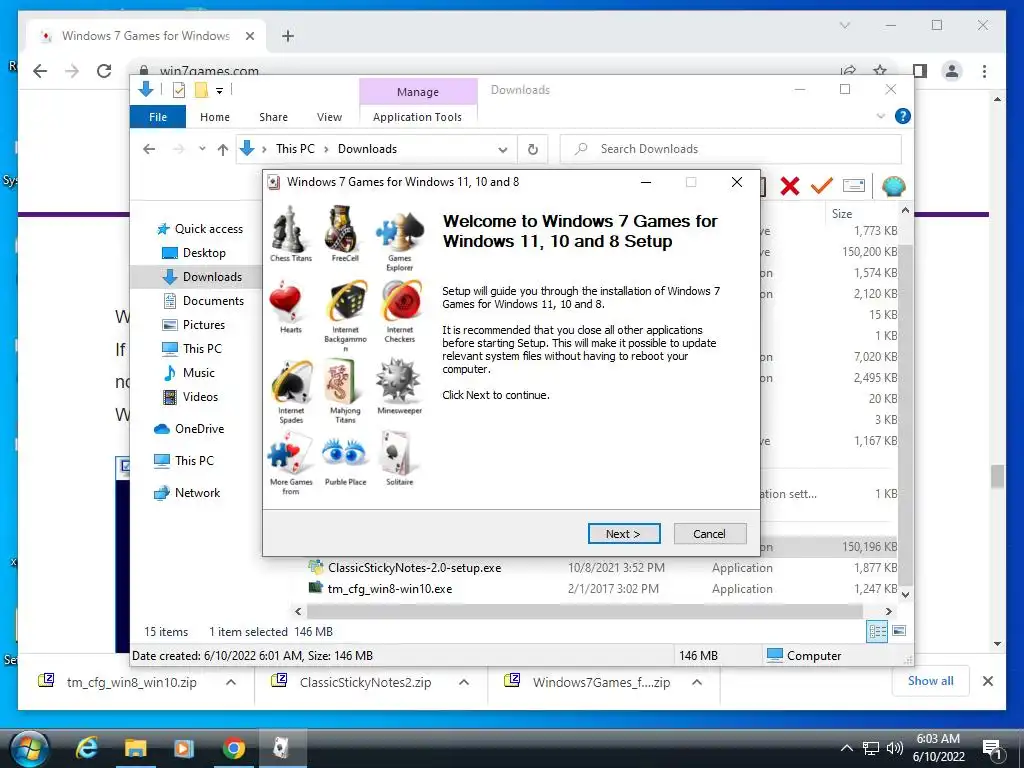This screenshot has height=768, width=1024.
Task: Click the More Games puzzle icon
Action: [288, 454]
